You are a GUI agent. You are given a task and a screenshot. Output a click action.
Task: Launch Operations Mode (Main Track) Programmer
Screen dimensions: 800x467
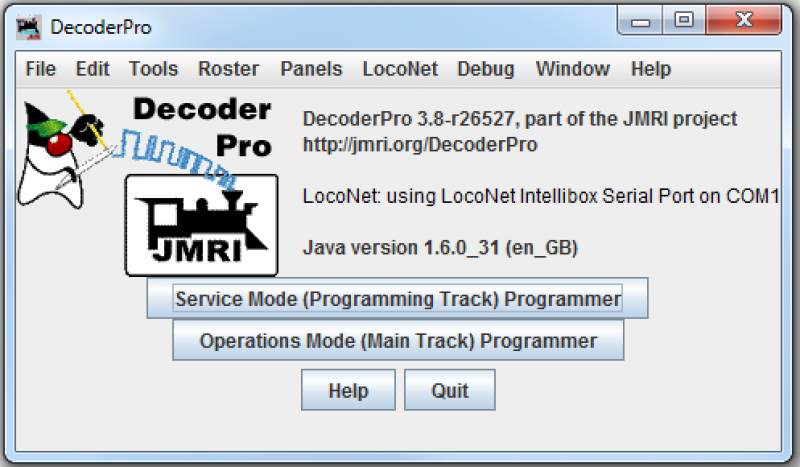(x=398, y=340)
